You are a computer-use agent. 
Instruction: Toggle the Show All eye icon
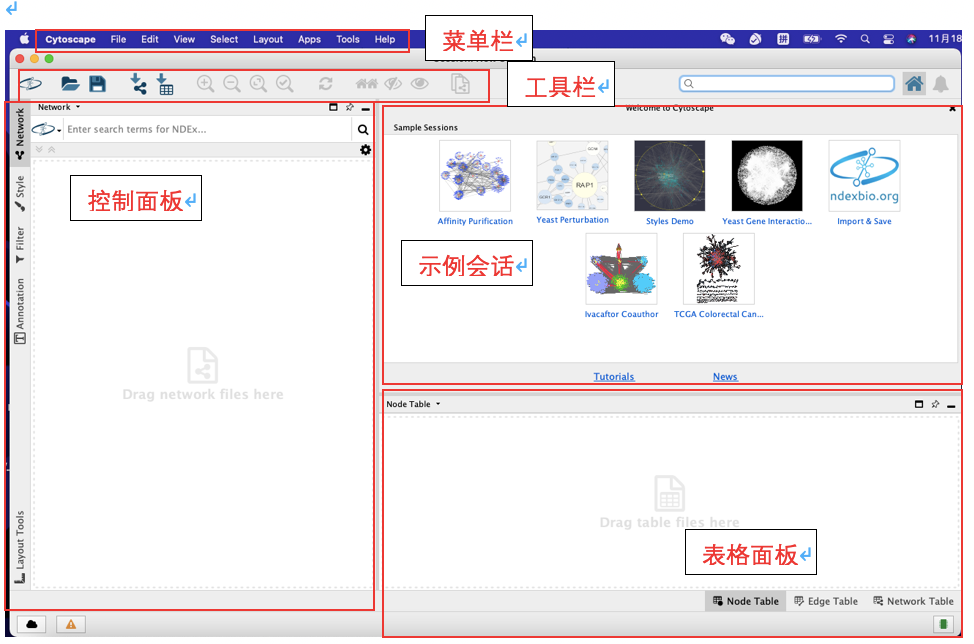(420, 83)
